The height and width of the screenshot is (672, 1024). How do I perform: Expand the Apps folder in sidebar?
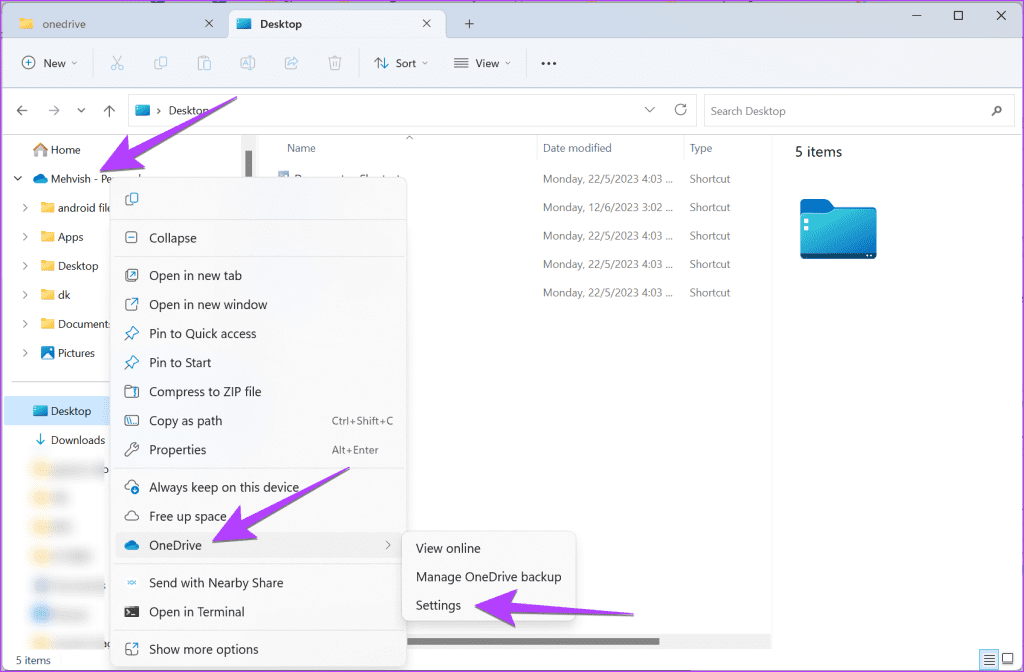coord(25,237)
